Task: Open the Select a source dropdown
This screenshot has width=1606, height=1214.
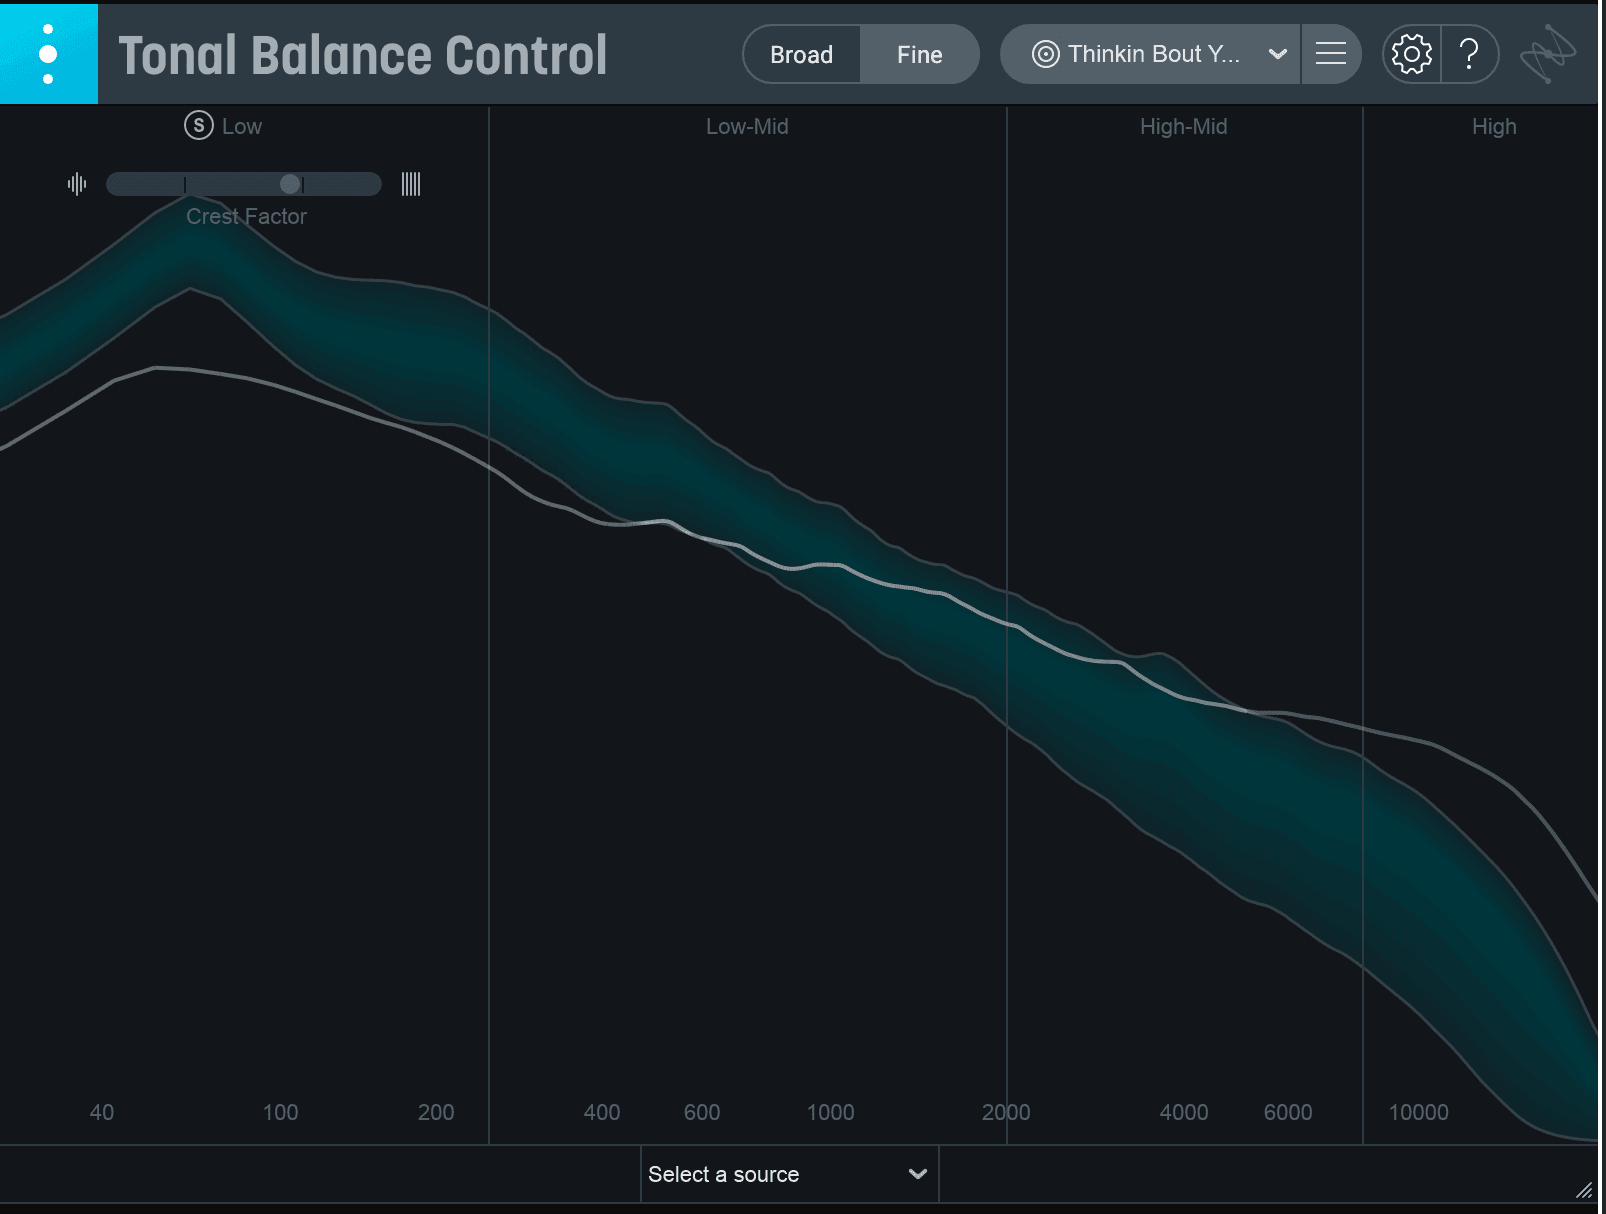Action: 789,1174
